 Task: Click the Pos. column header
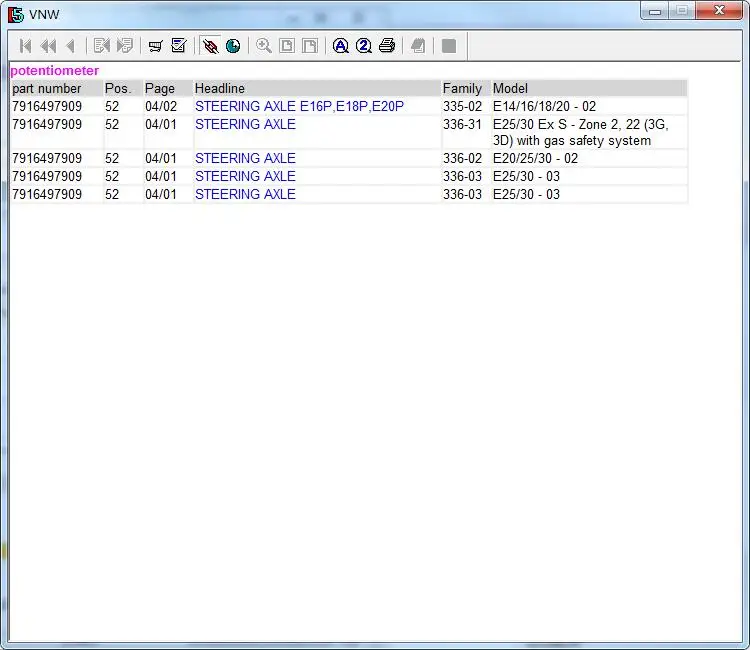click(118, 88)
